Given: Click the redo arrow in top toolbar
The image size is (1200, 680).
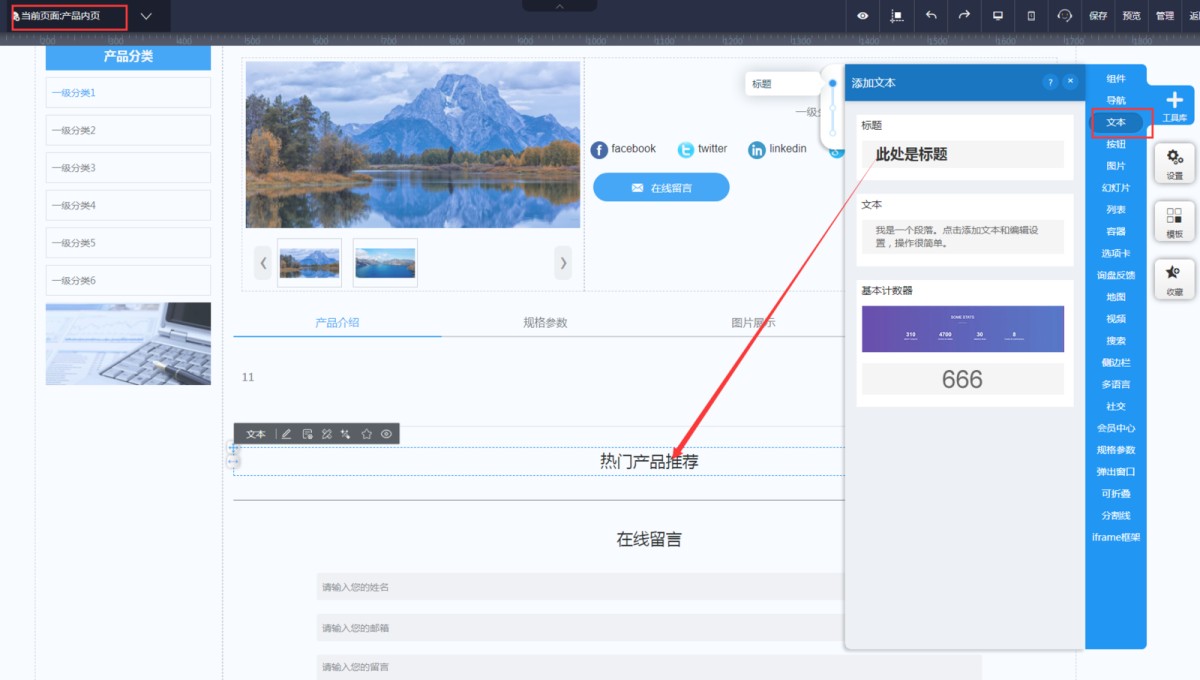Looking at the screenshot, I should (x=964, y=16).
